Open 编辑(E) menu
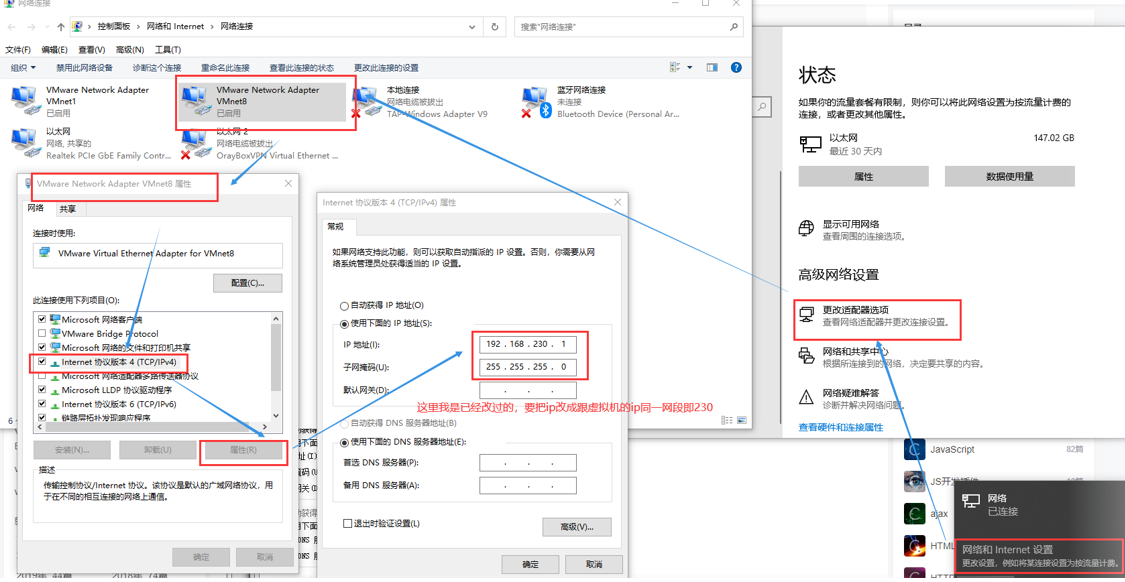Screen dimensions: 1125x582 click(x=55, y=50)
